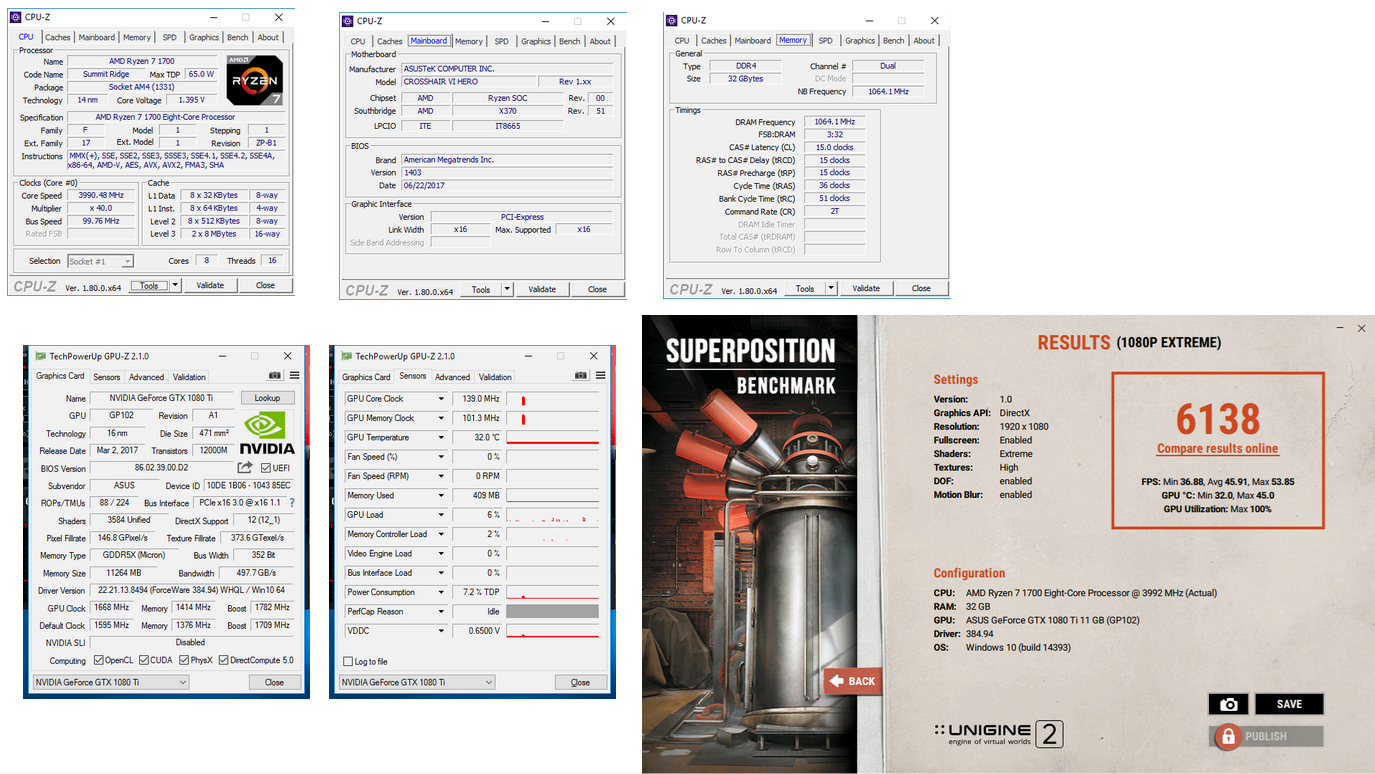Expand the Tools dropdown arrow in CPU-Z Memory window

[x=831, y=288]
